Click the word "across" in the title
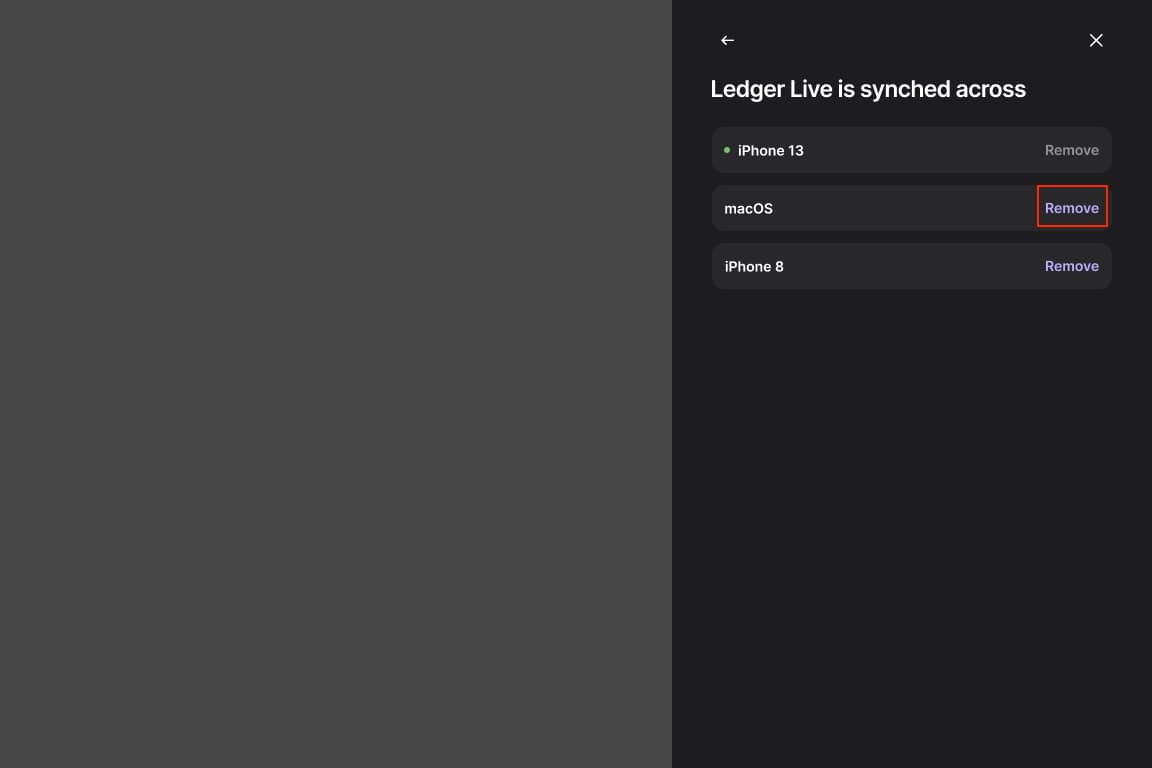1152x768 pixels. (990, 89)
